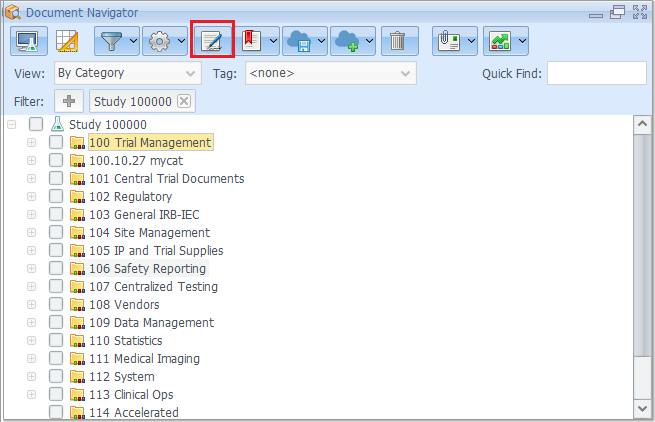This screenshot has width=655, height=422.
Task: Click the grid and ruler toolbar icon
Action: [x=67, y=41]
